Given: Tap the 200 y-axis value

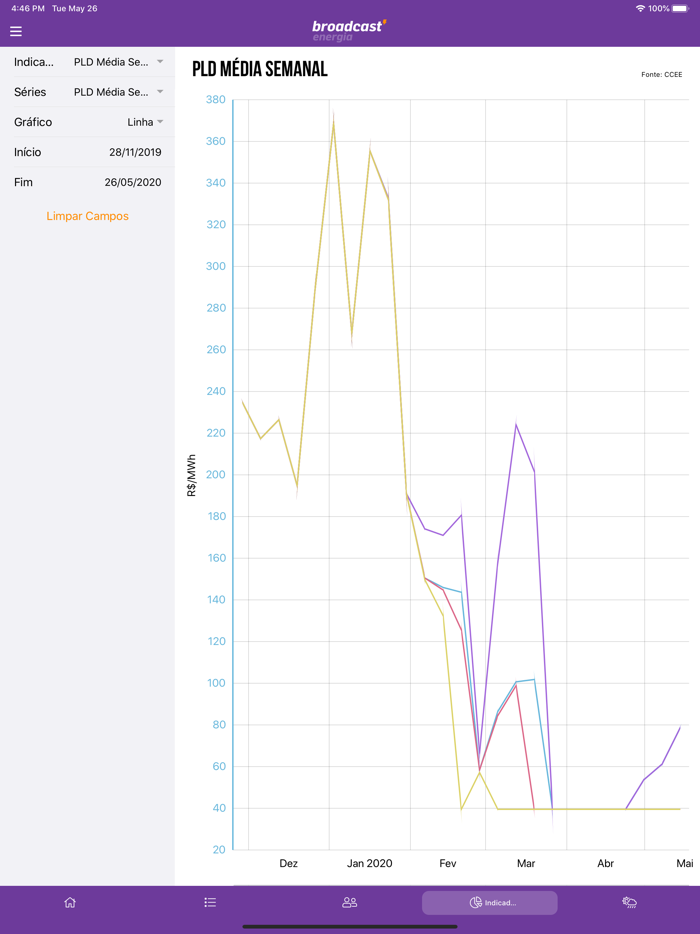Looking at the screenshot, I should (x=216, y=475).
